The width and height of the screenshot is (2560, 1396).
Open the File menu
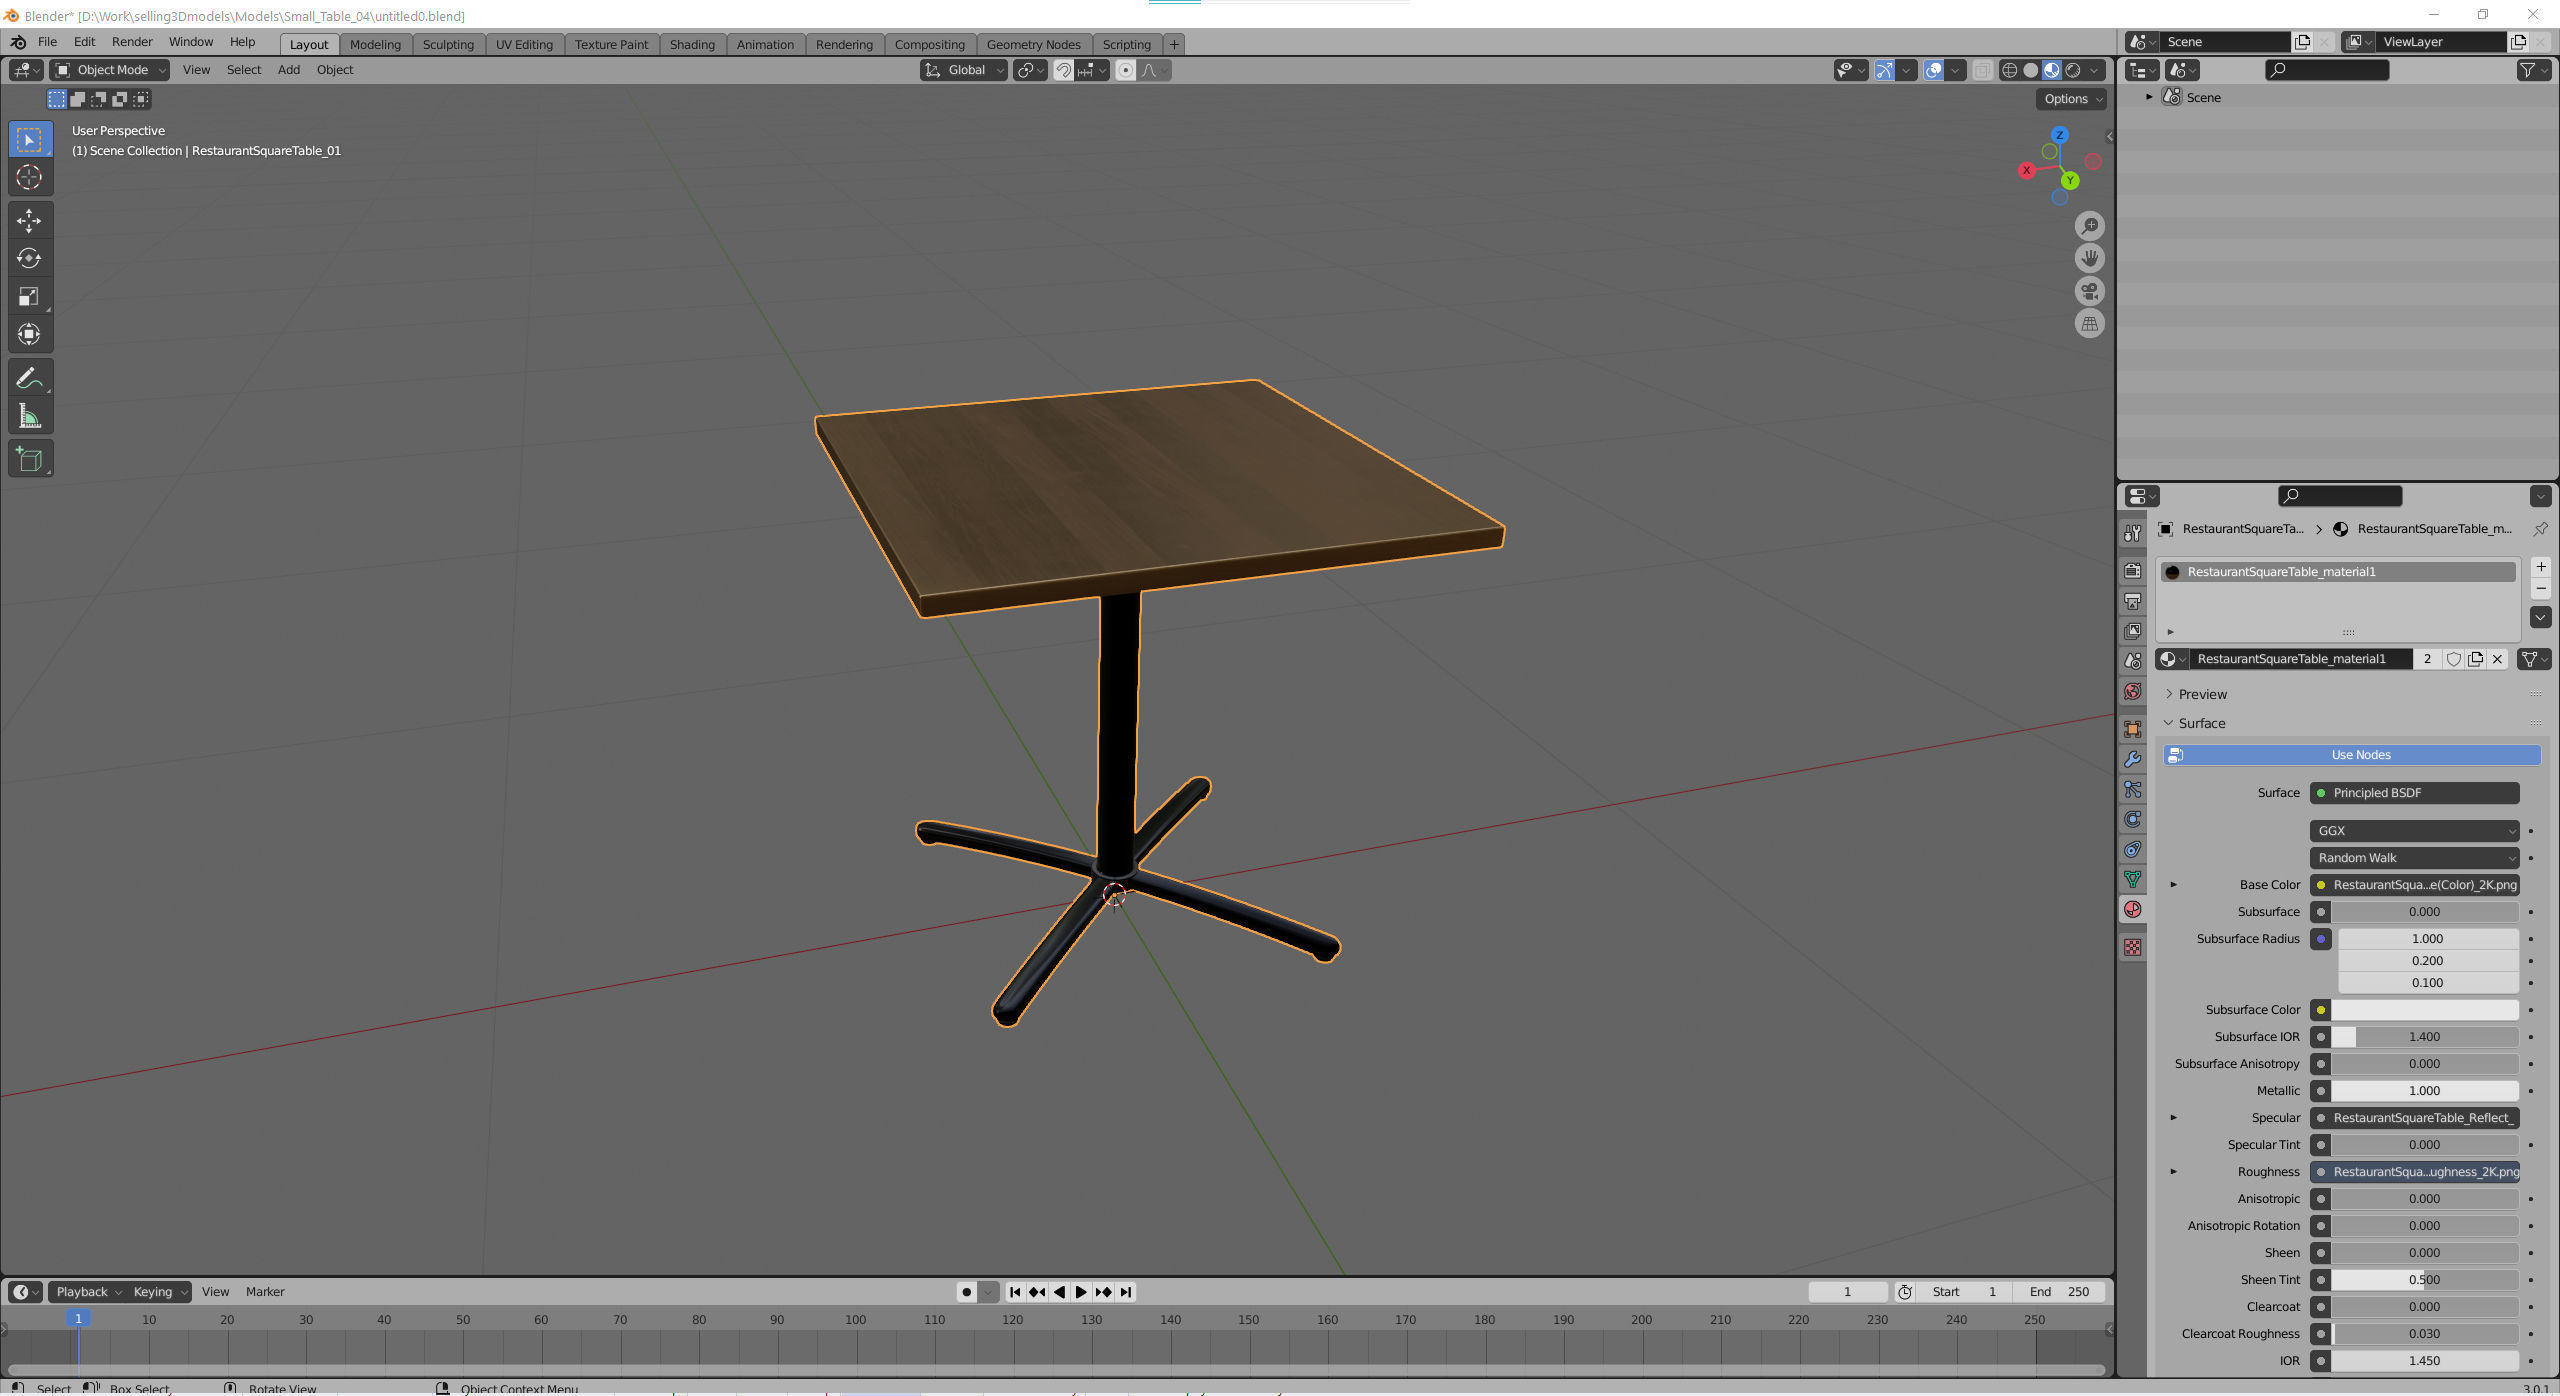(x=47, y=42)
